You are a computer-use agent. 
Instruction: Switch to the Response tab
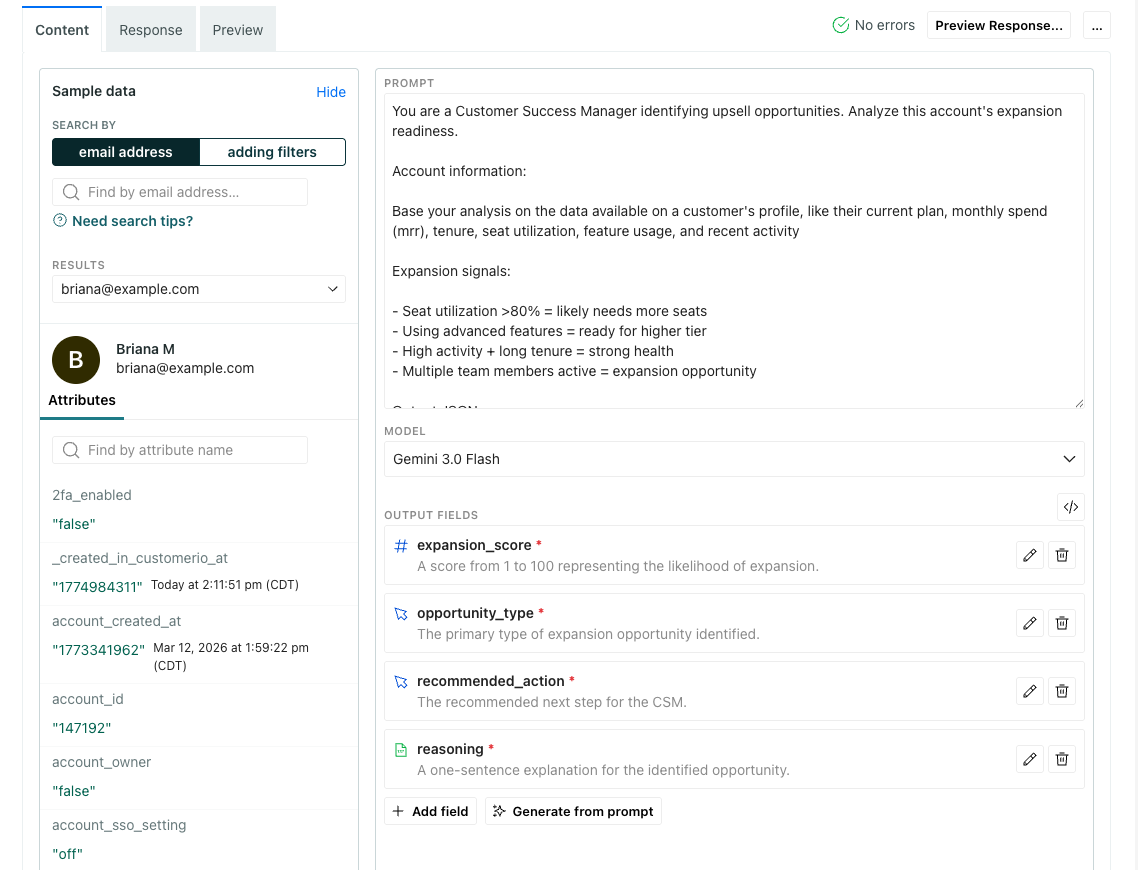pyautogui.click(x=150, y=29)
